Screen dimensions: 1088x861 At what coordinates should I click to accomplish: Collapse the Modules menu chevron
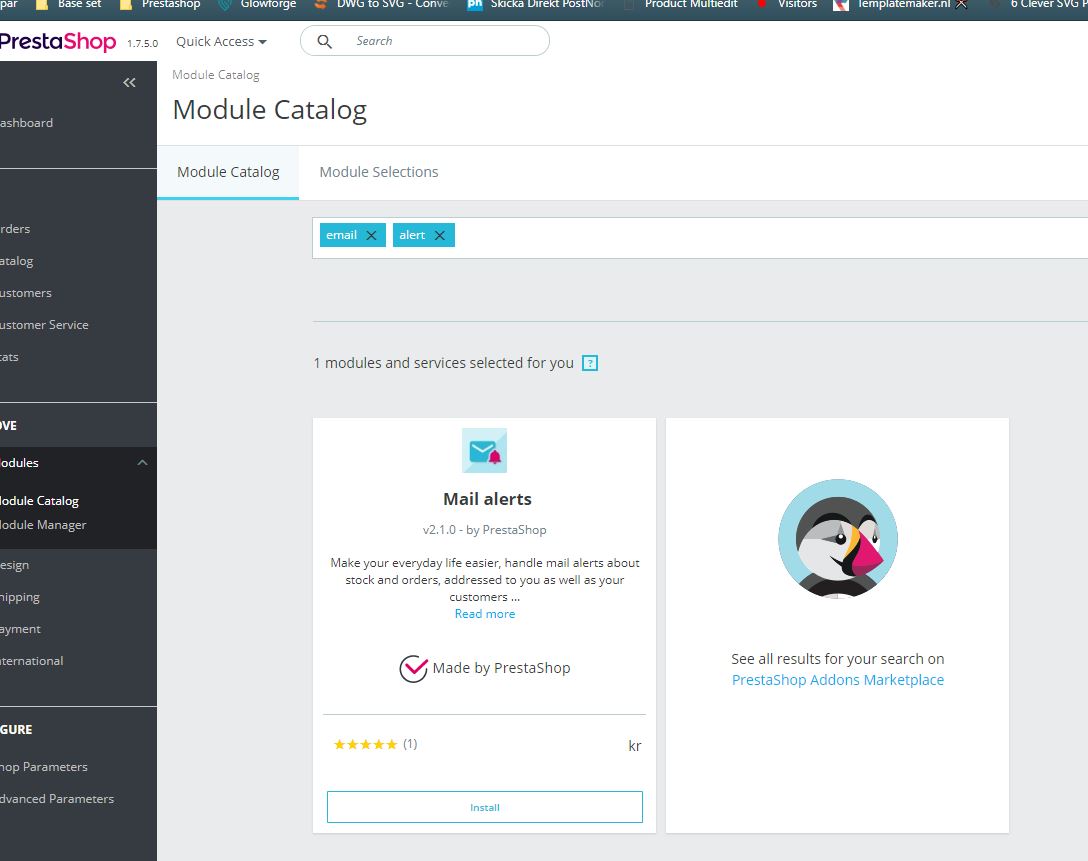click(x=142, y=463)
